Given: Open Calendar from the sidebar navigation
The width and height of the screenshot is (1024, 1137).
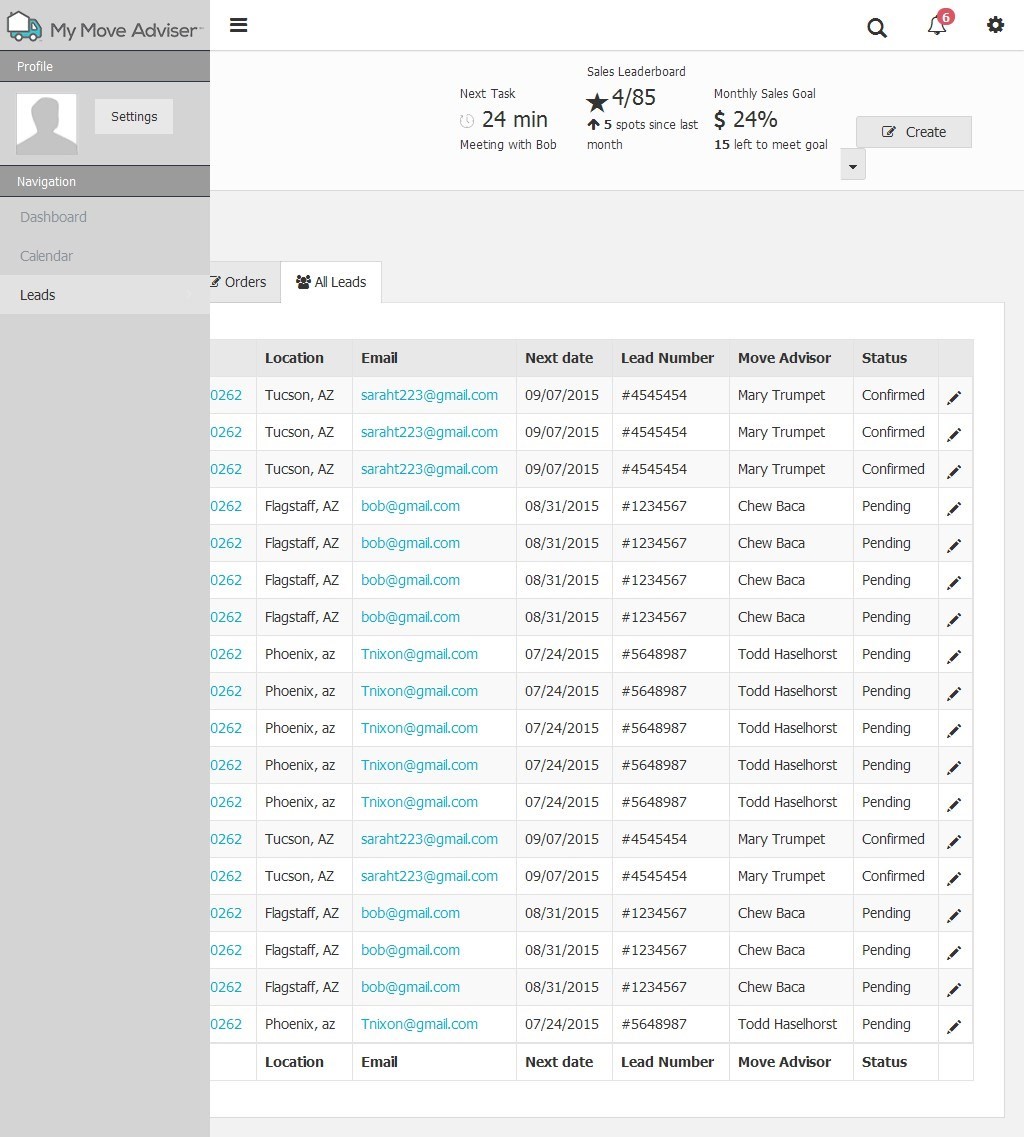Looking at the screenshot, I should coord(46,256).
